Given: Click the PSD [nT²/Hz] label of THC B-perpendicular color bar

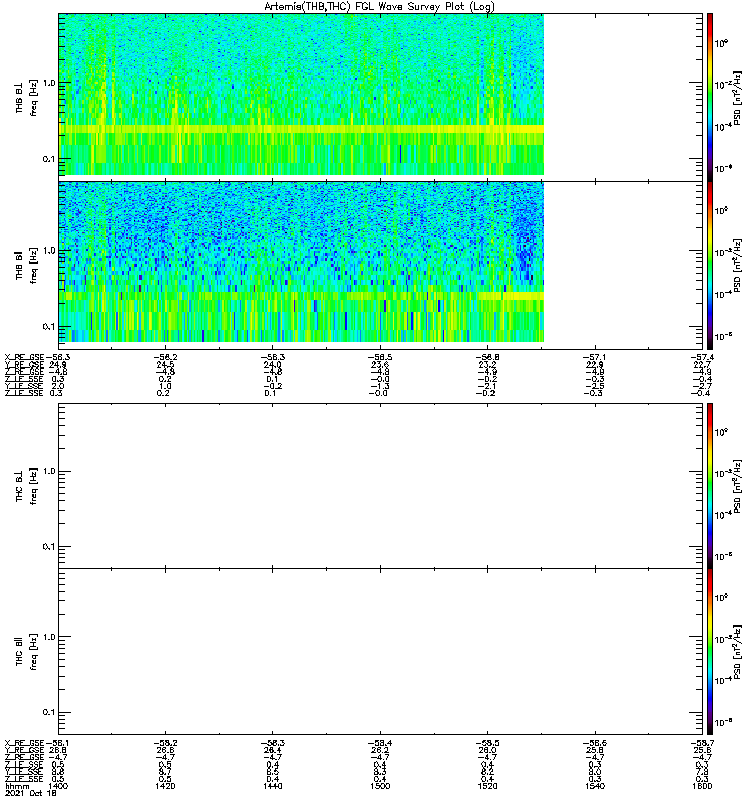Looking at the screenshot, I should [737, 487].
